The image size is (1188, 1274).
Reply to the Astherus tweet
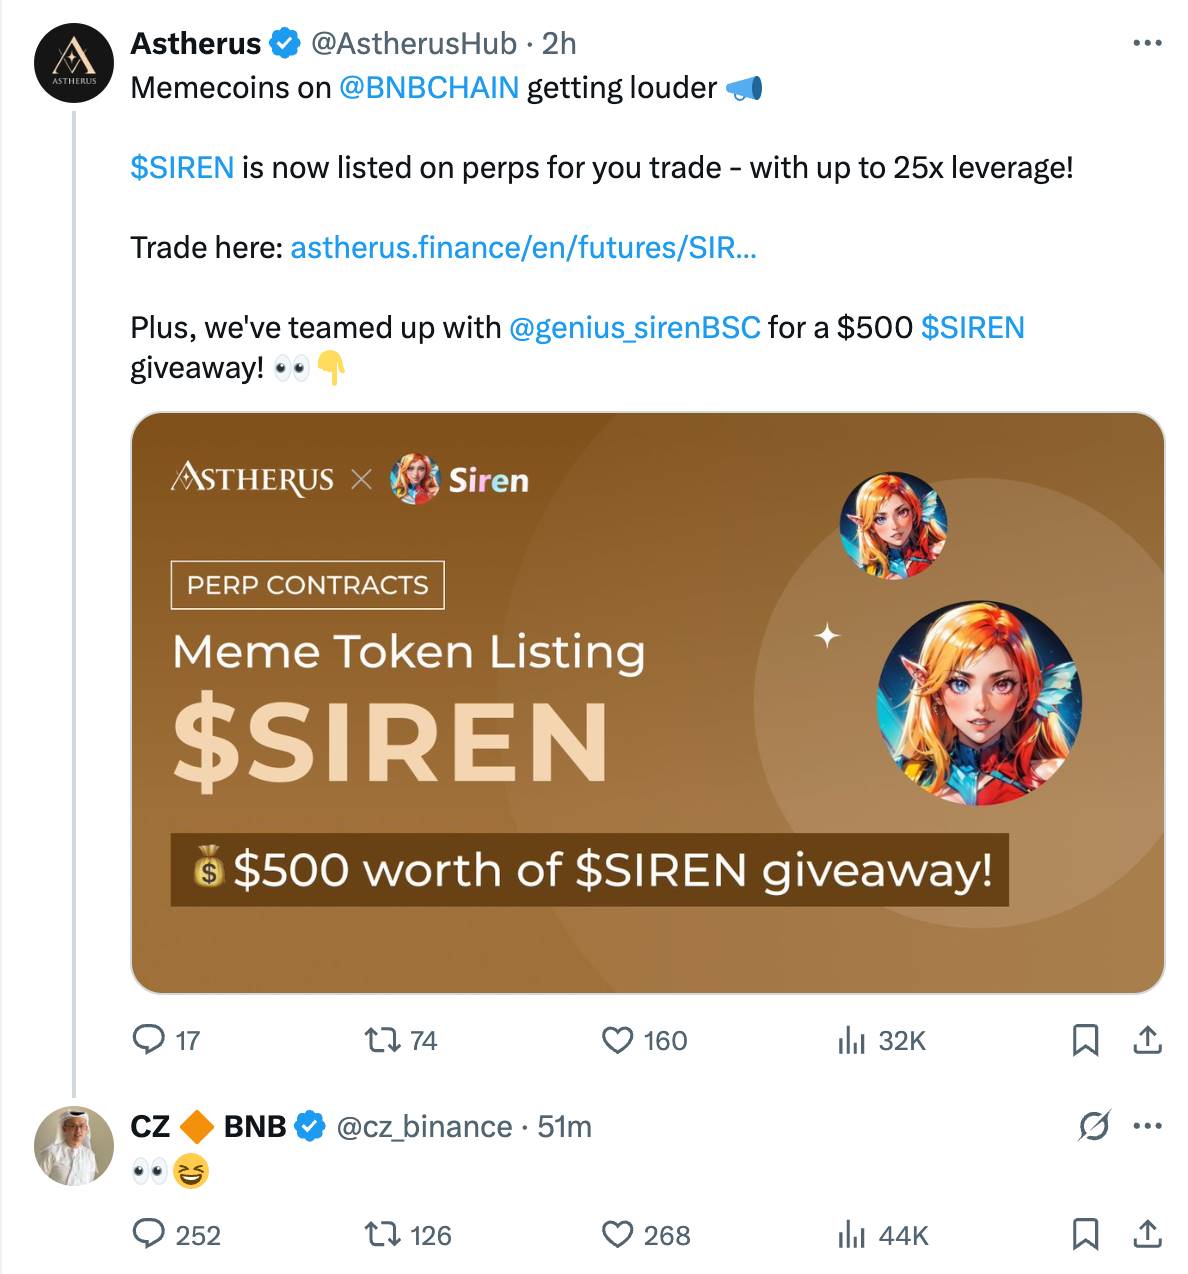point(149,1041)
